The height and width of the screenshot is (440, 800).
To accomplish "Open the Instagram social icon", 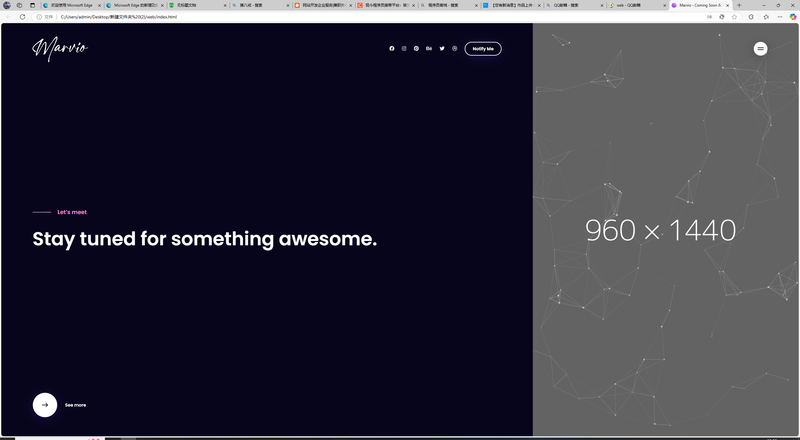I will [x=404, y=48].
